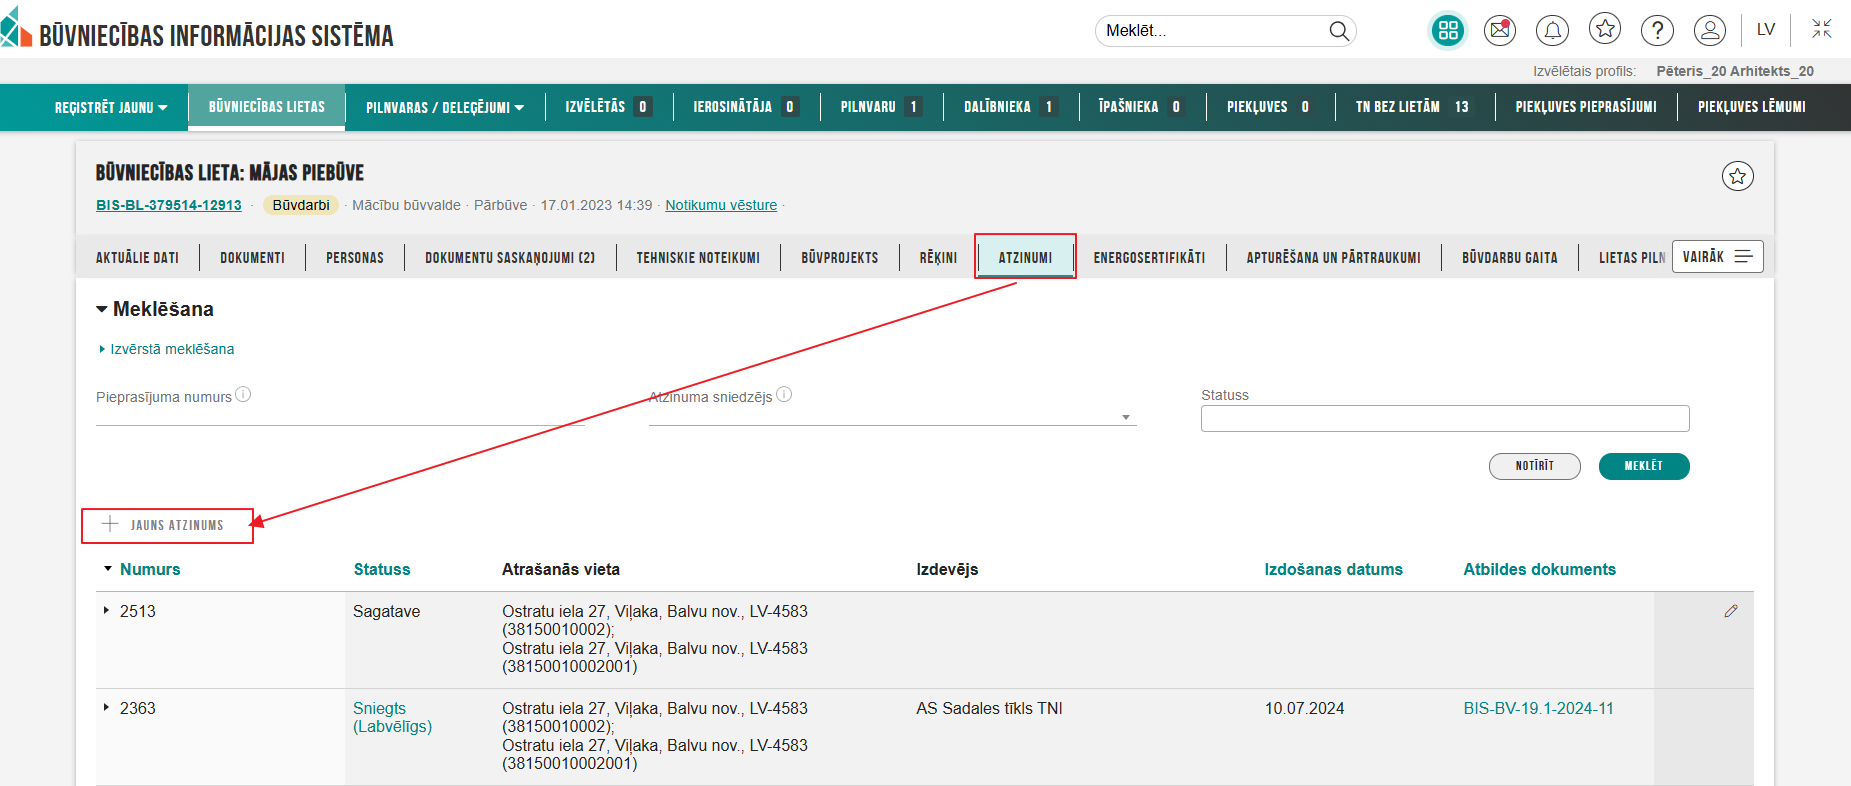Expand Izvērstā meklēšana
This screenshot has width=1851, height=786.
point(167,349)
